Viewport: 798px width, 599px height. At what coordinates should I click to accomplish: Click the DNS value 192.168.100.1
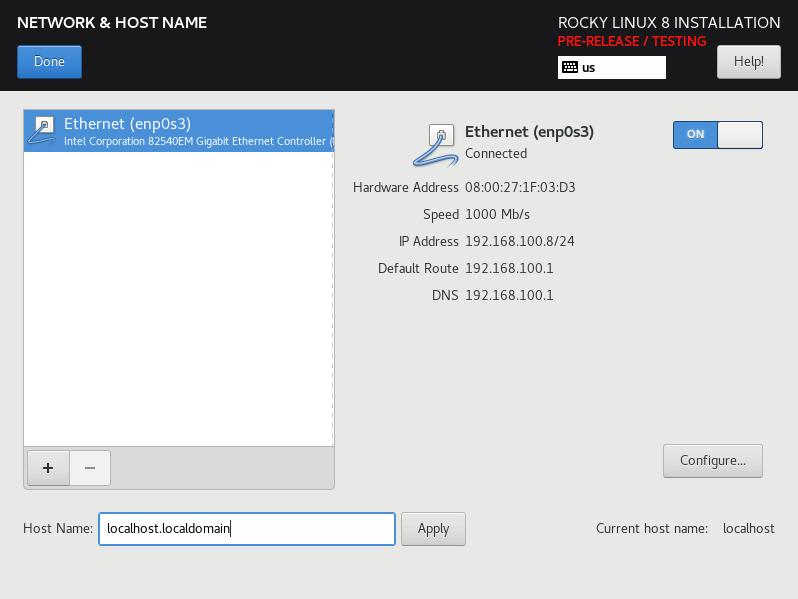[509, 295]
